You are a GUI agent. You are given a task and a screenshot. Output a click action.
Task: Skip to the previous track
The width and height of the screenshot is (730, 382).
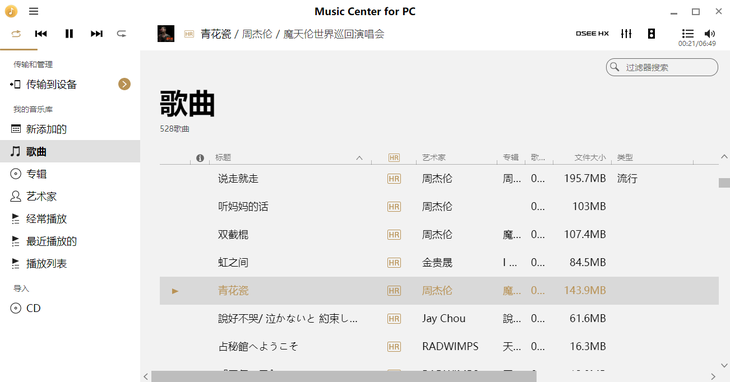pos(41,34)
